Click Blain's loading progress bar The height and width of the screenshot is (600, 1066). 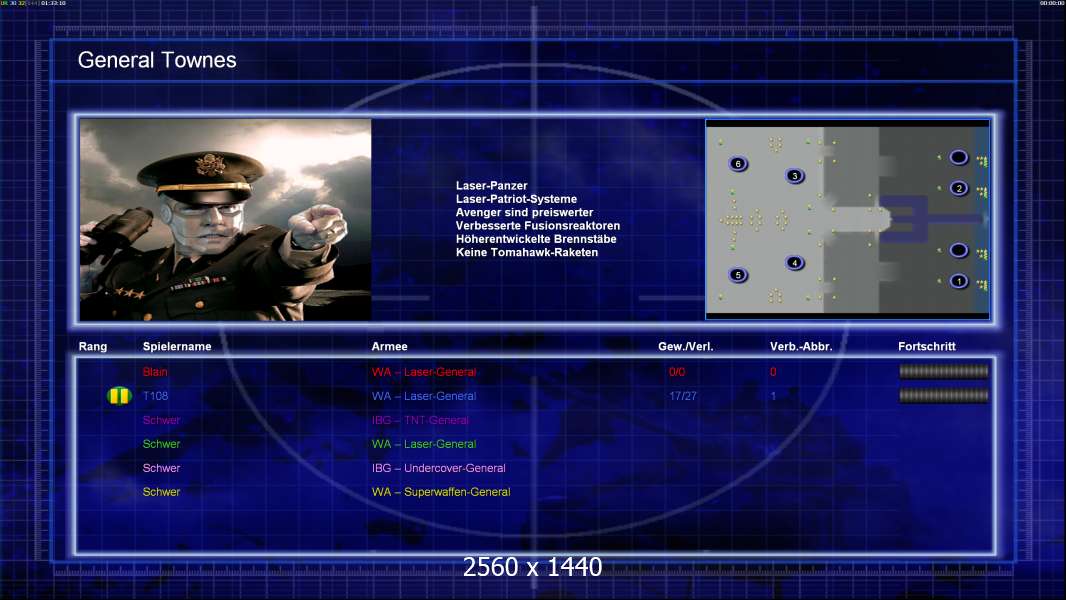(x=944, y=371)
